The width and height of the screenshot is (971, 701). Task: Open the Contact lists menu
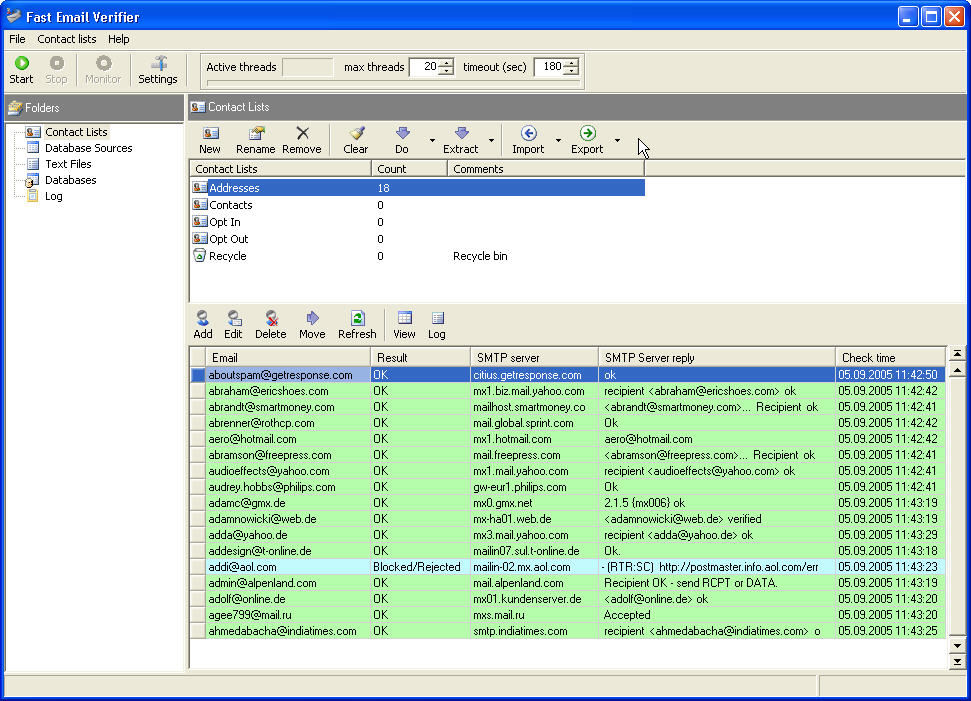[66, 39]
